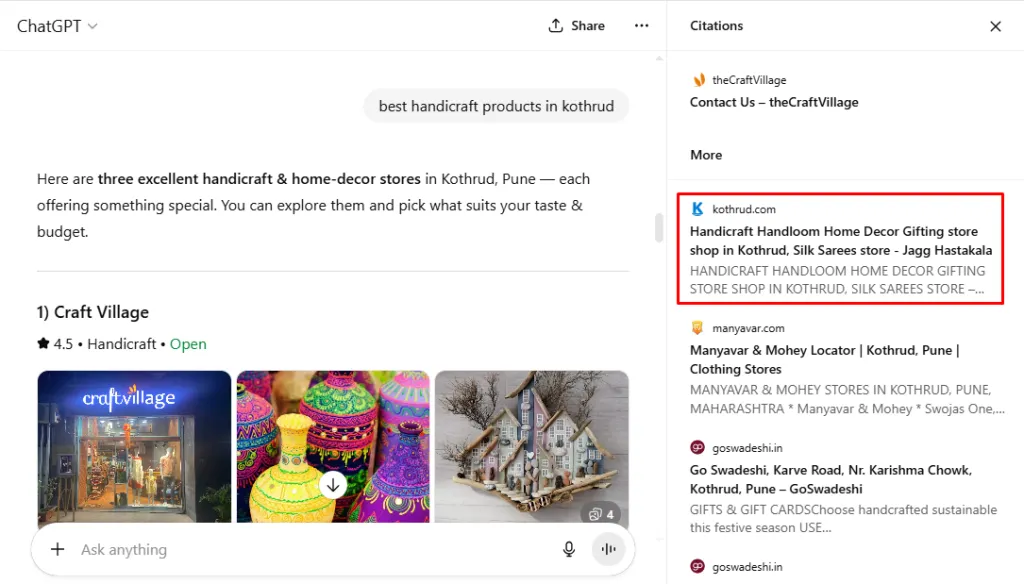Click the image gallery count icon

coord(601,514)
